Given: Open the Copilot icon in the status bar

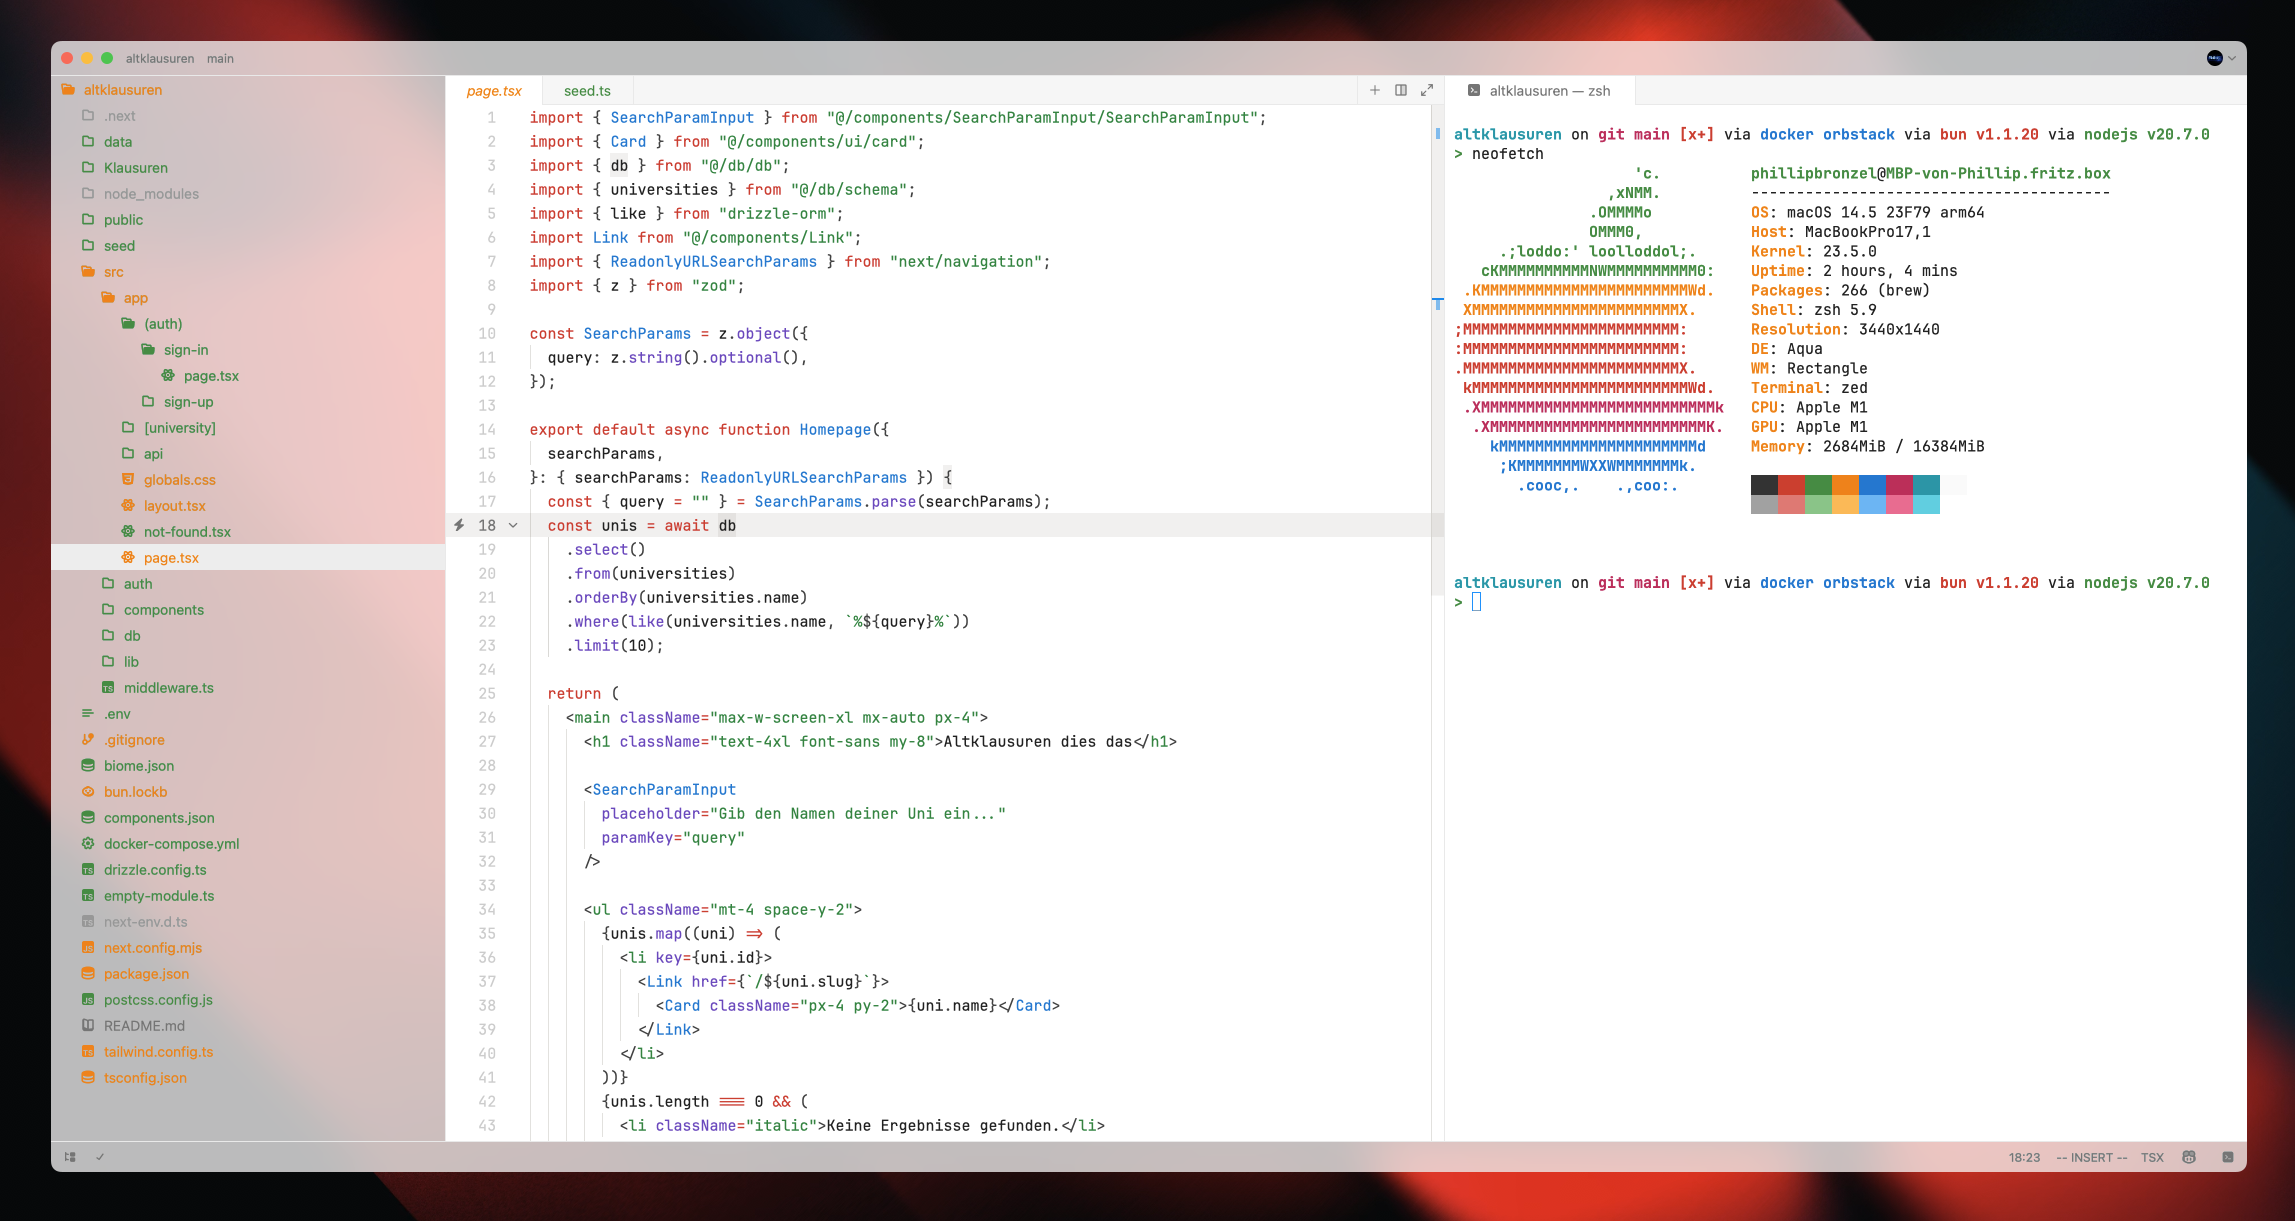Looking at the screenshot, I should point(2189,1157).
